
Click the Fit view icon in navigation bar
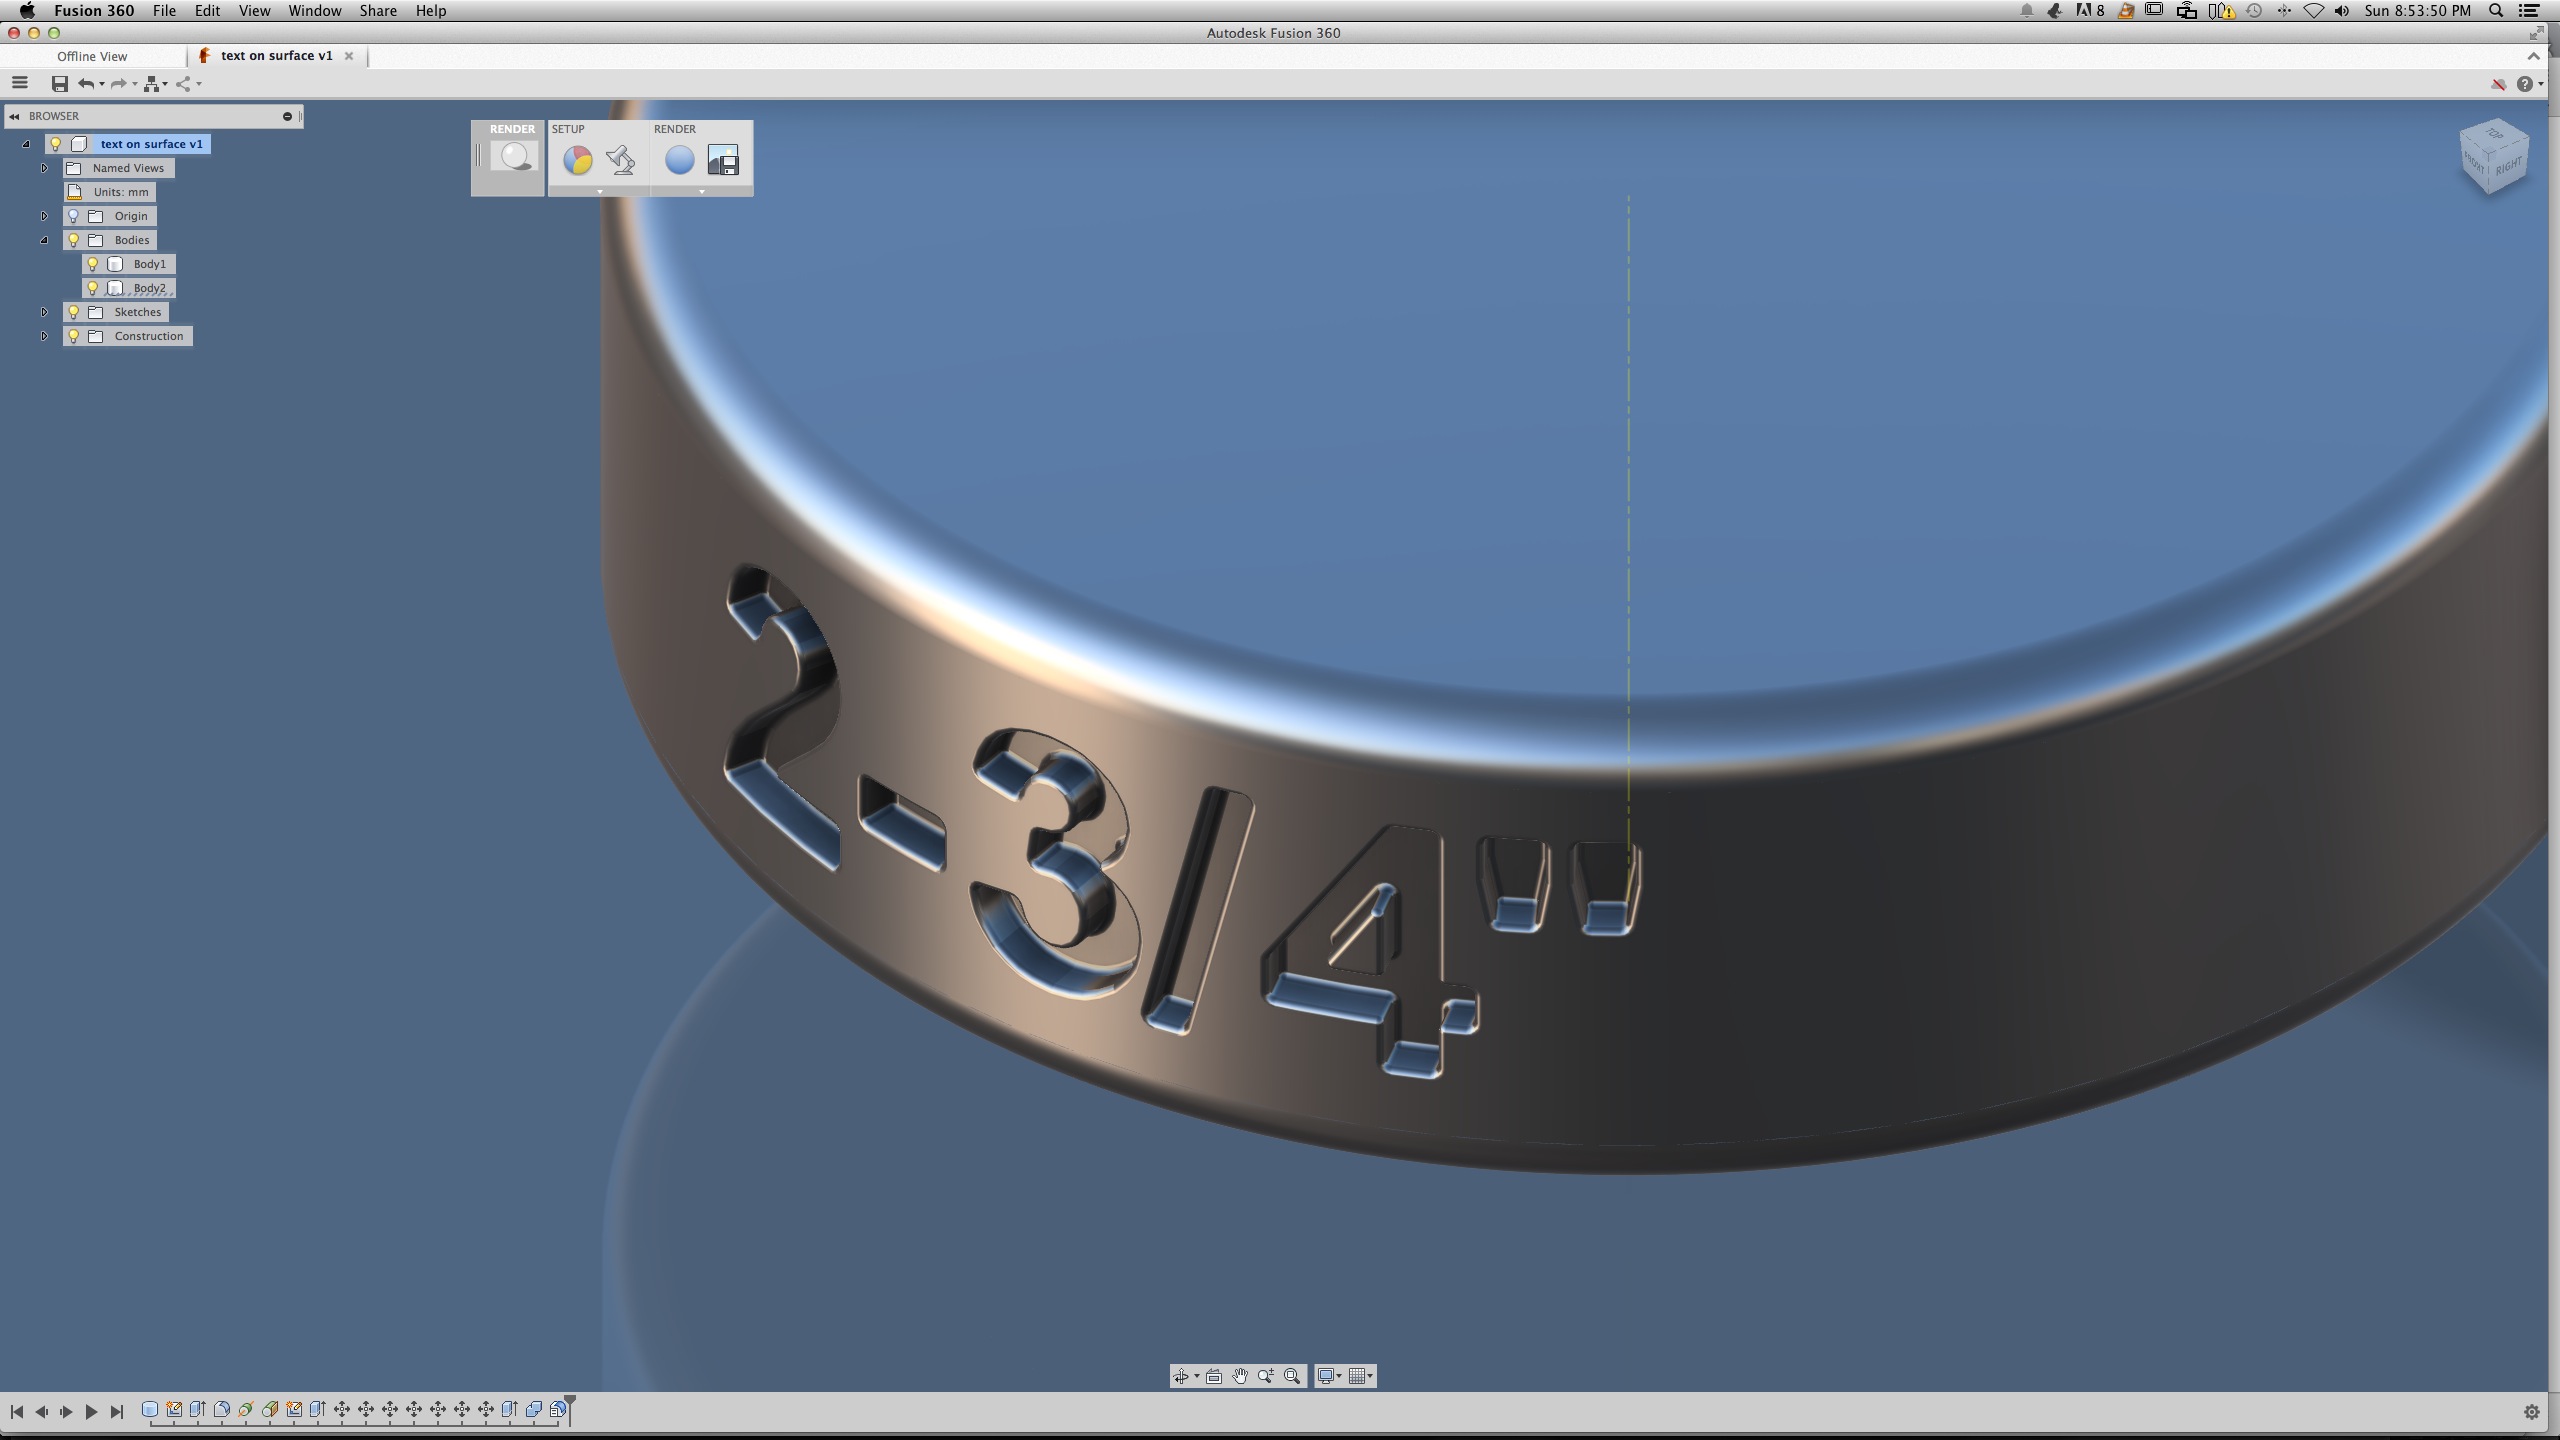point(1292,1376)
